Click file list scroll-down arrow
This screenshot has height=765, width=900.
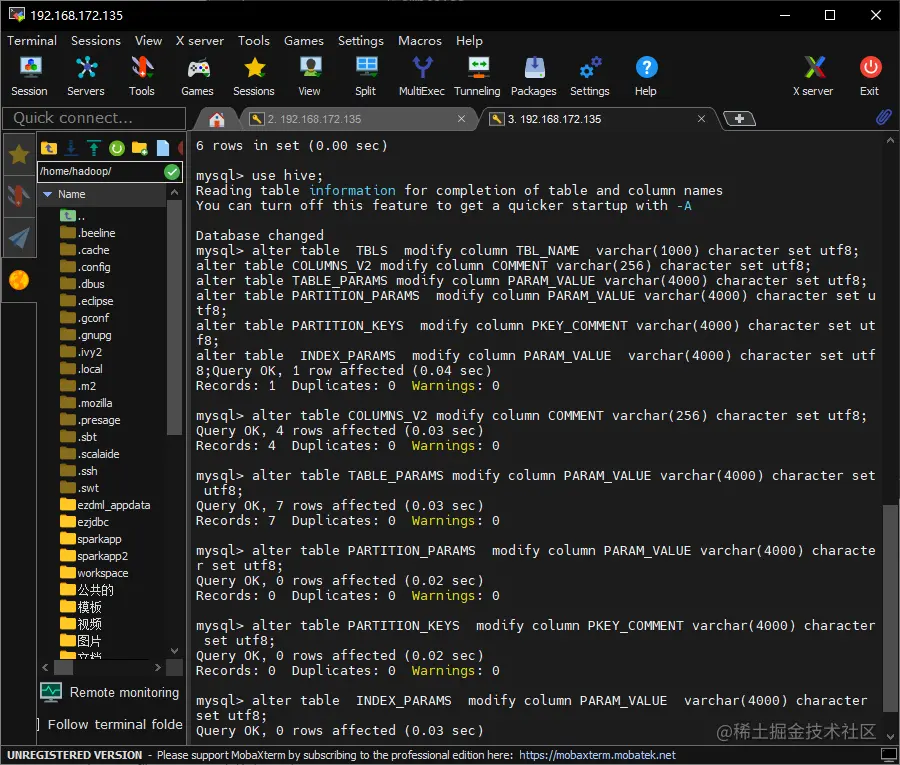coord(175,651)
